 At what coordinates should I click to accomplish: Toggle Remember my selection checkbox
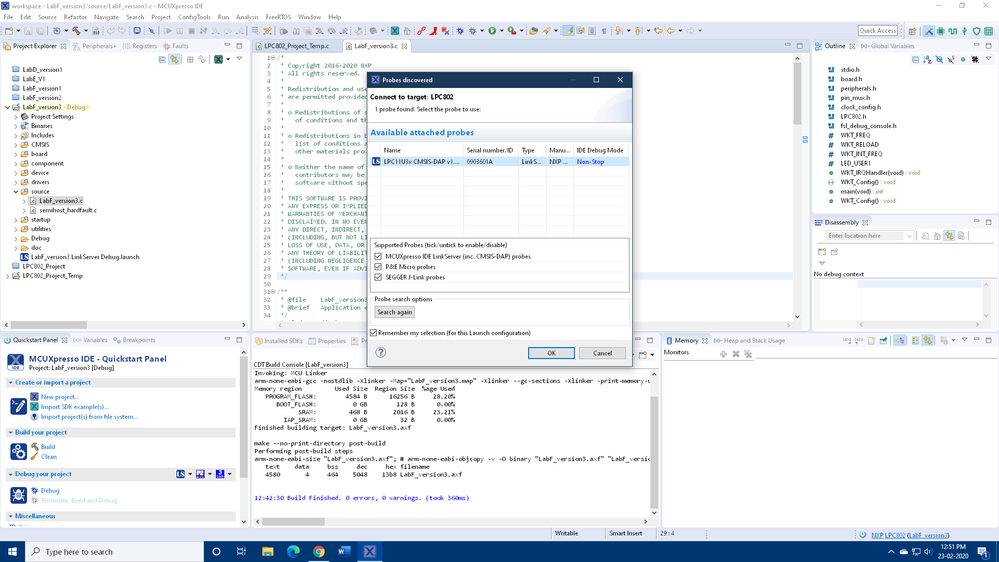(x=374, y=333)
